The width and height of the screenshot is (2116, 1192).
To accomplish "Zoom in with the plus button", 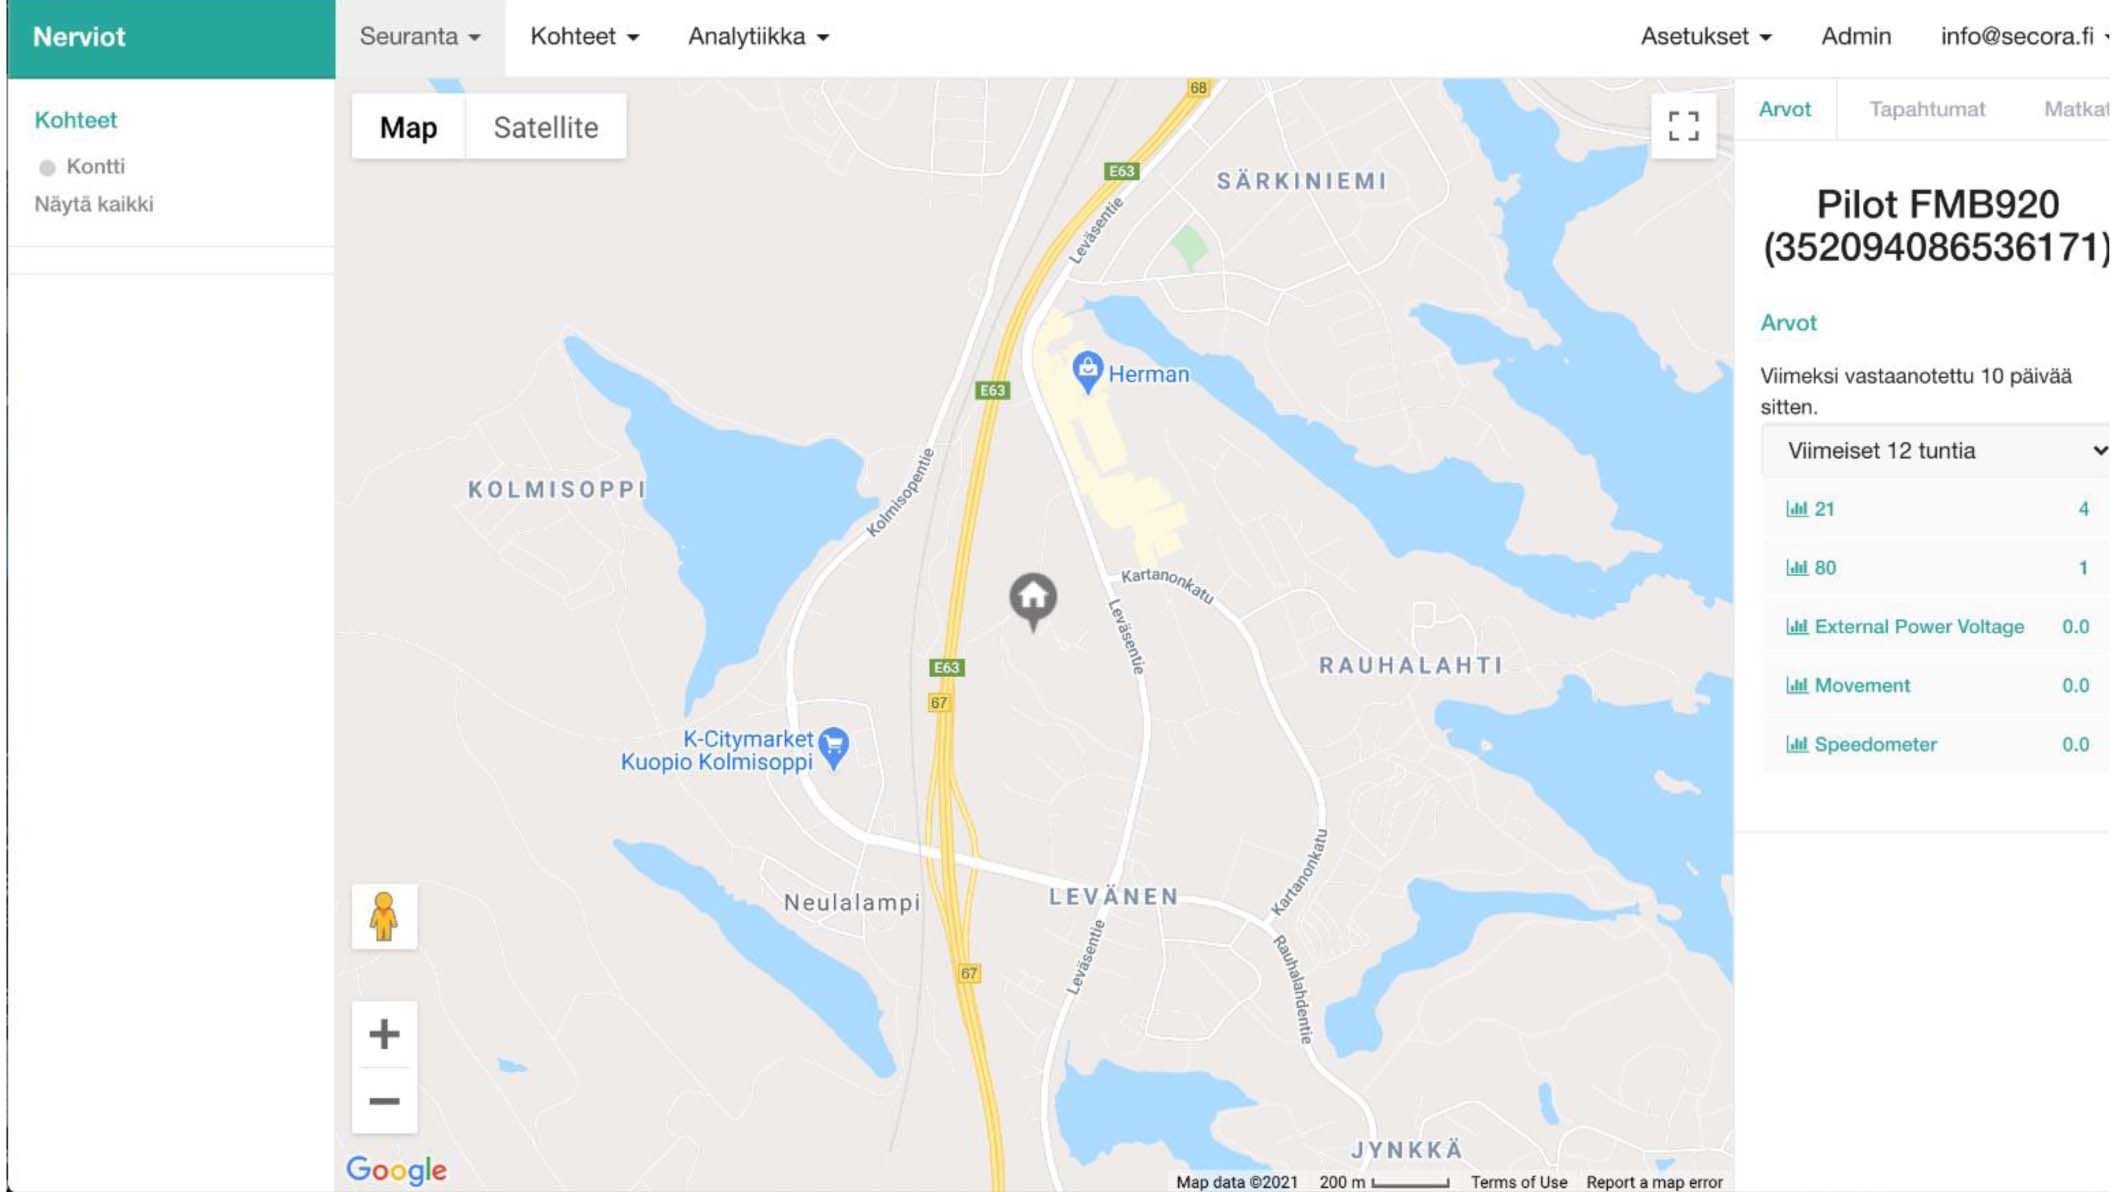I will pos(384,1034).
